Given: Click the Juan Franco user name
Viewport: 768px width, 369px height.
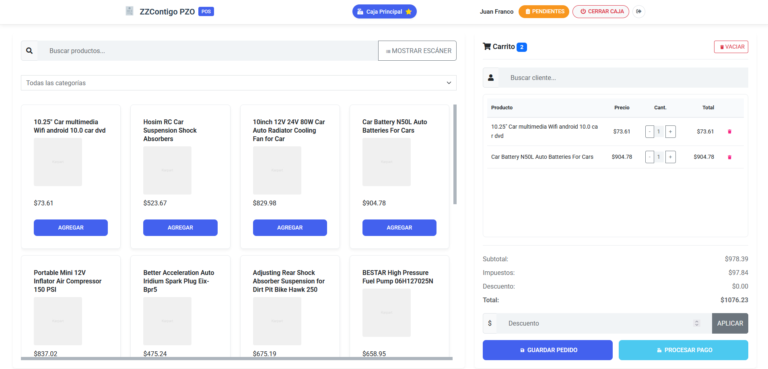Looking at the screenshot, I should pyautogui.click(x=497, y=11).
